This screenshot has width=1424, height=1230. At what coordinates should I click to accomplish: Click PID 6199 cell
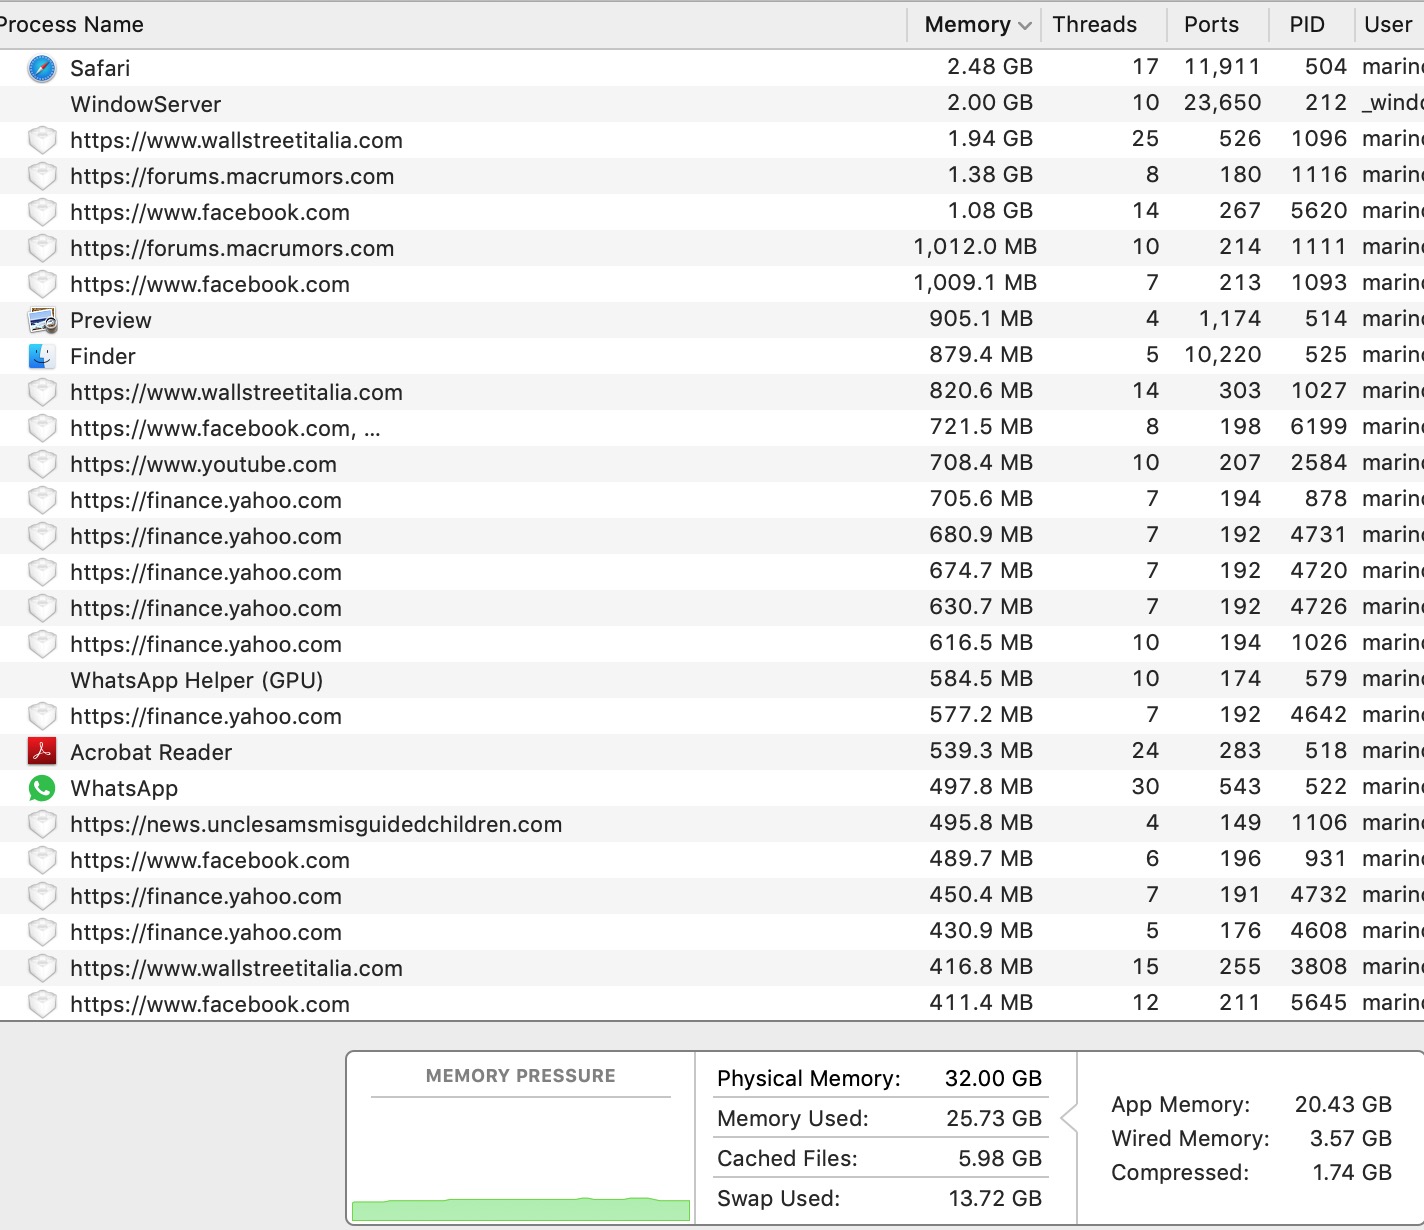coord(1319,427)
